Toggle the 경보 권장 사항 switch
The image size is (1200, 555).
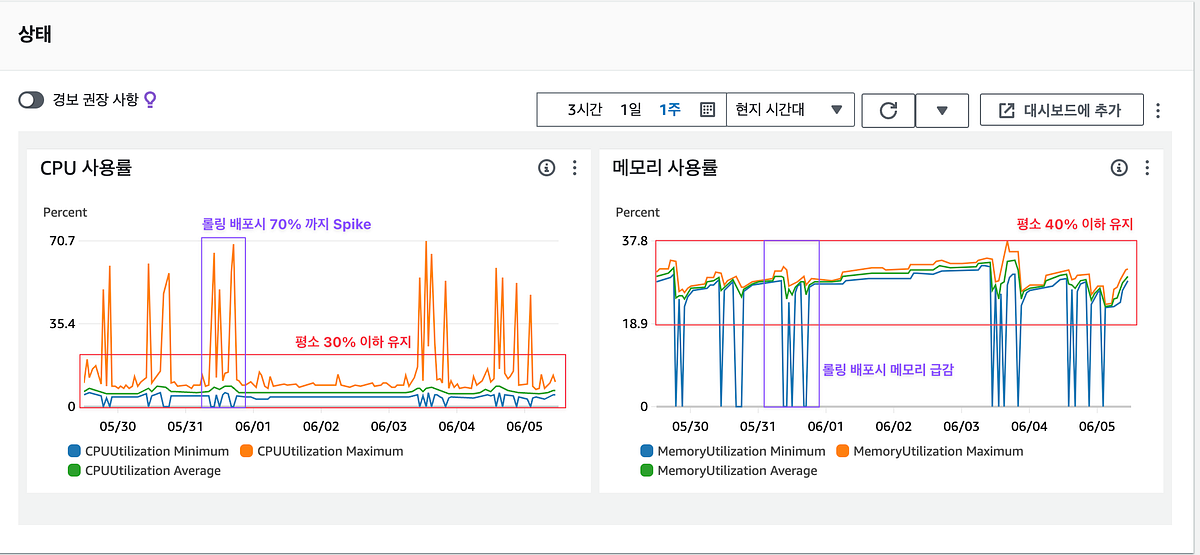[32, 100]
